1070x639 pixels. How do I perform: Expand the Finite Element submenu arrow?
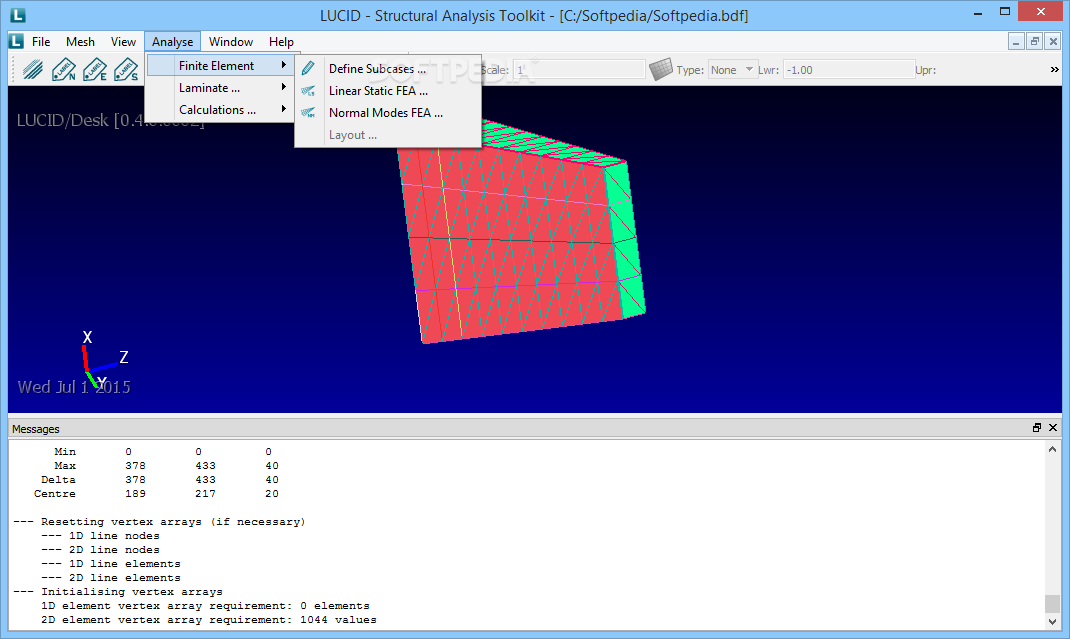284,65
